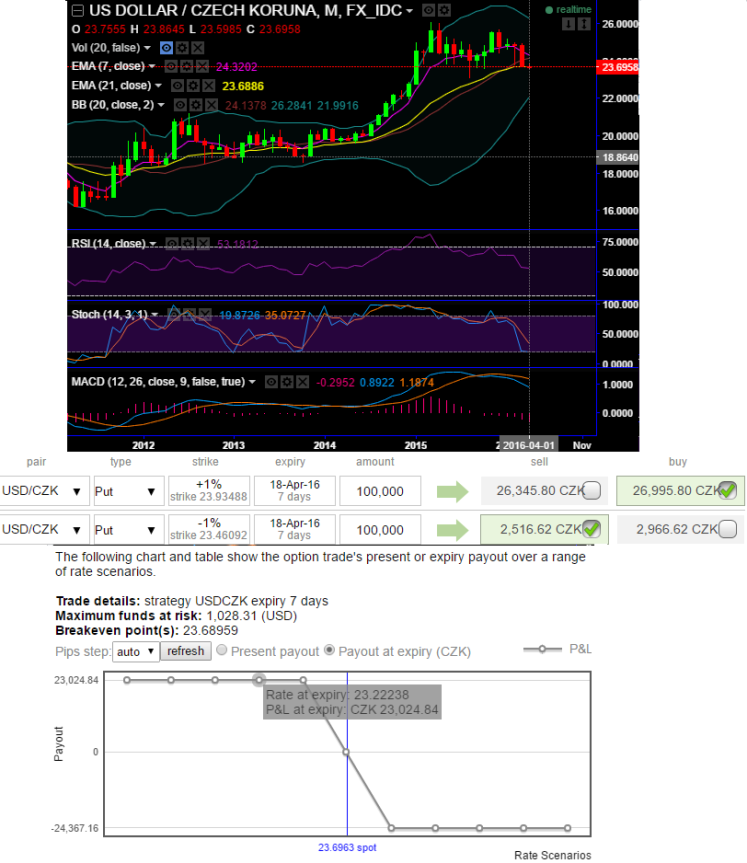The image size is (747, 863).
Task: Click the highlighted payout point at 23.22238
Action: [259, 680]
